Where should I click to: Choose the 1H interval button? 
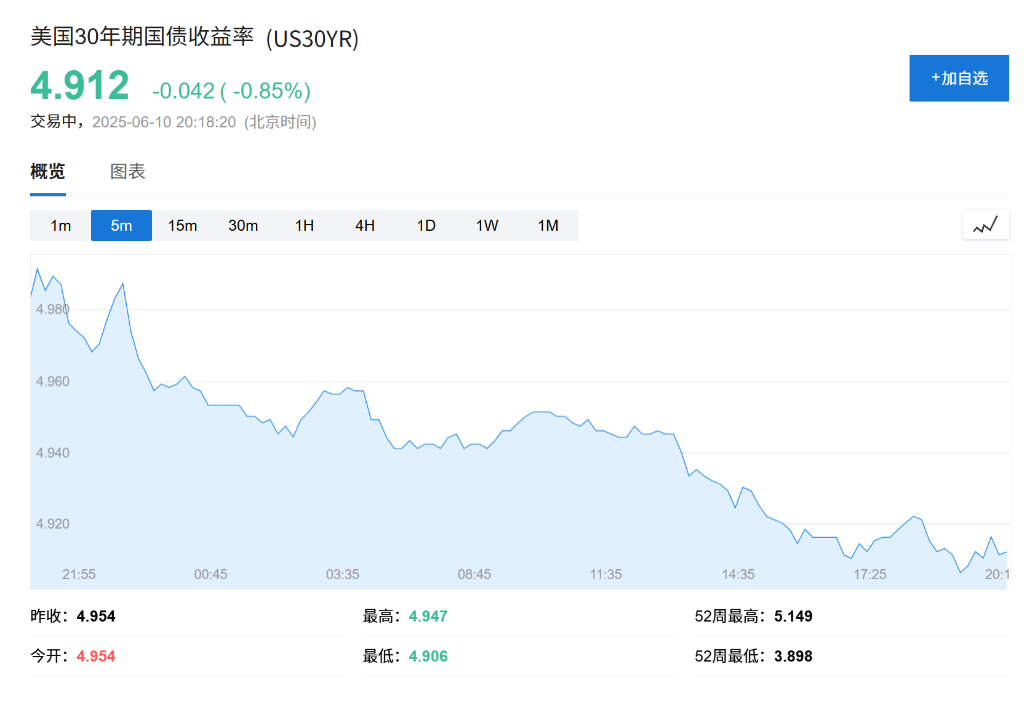coord(304,226)
